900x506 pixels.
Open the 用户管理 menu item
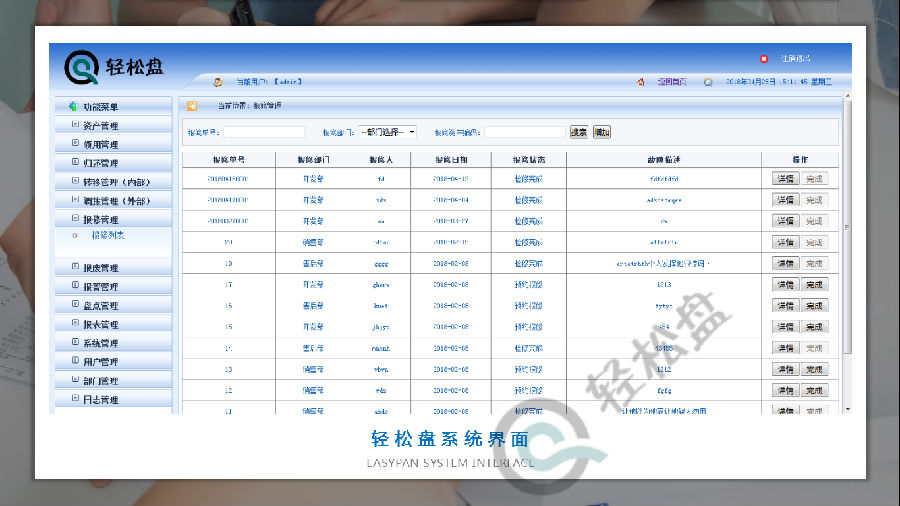114,361
